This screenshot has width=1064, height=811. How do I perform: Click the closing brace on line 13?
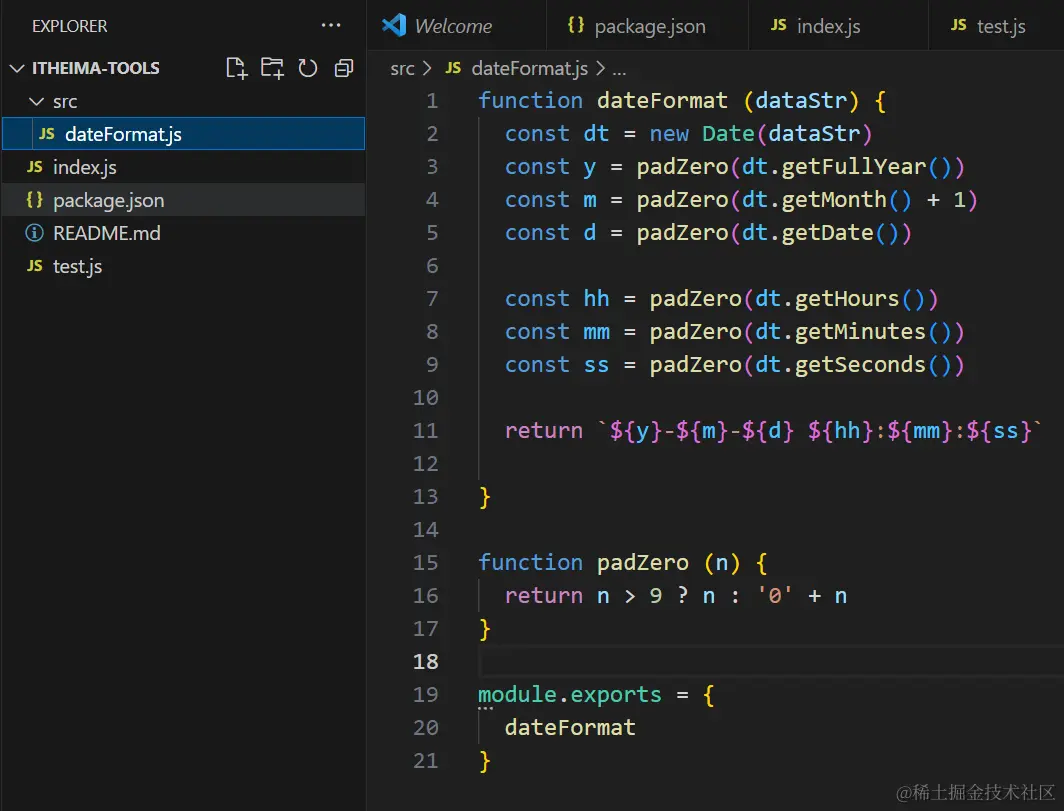pos(484,497)
